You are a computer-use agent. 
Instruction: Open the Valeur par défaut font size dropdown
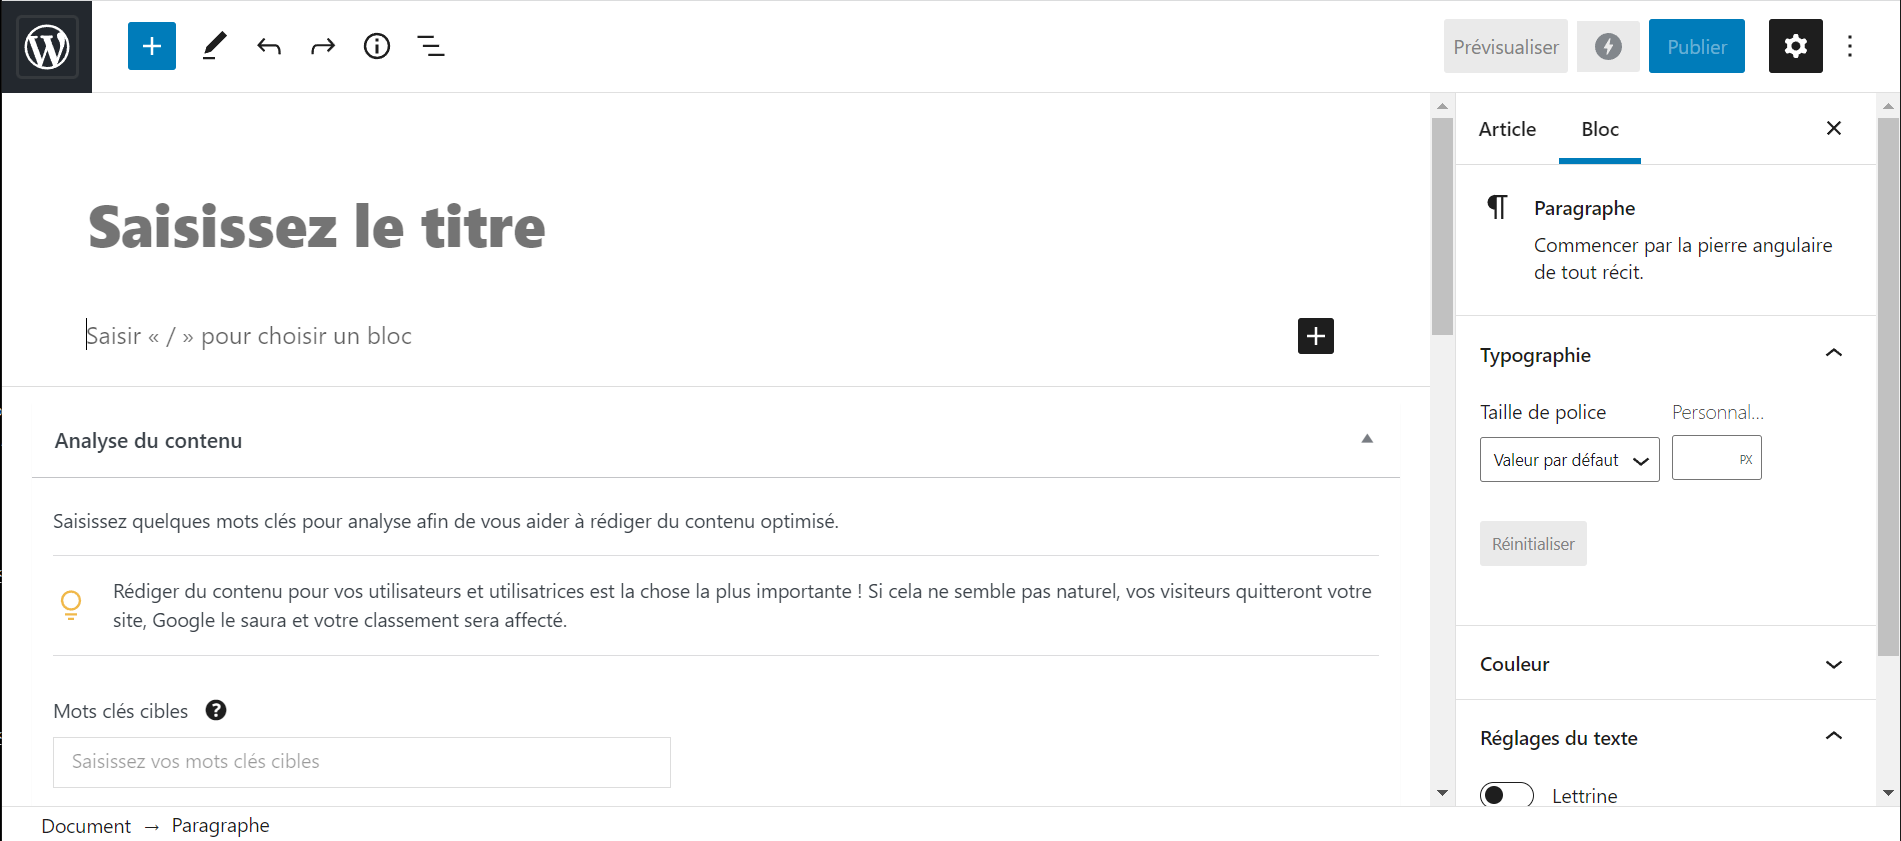(x=1570, y=460)
